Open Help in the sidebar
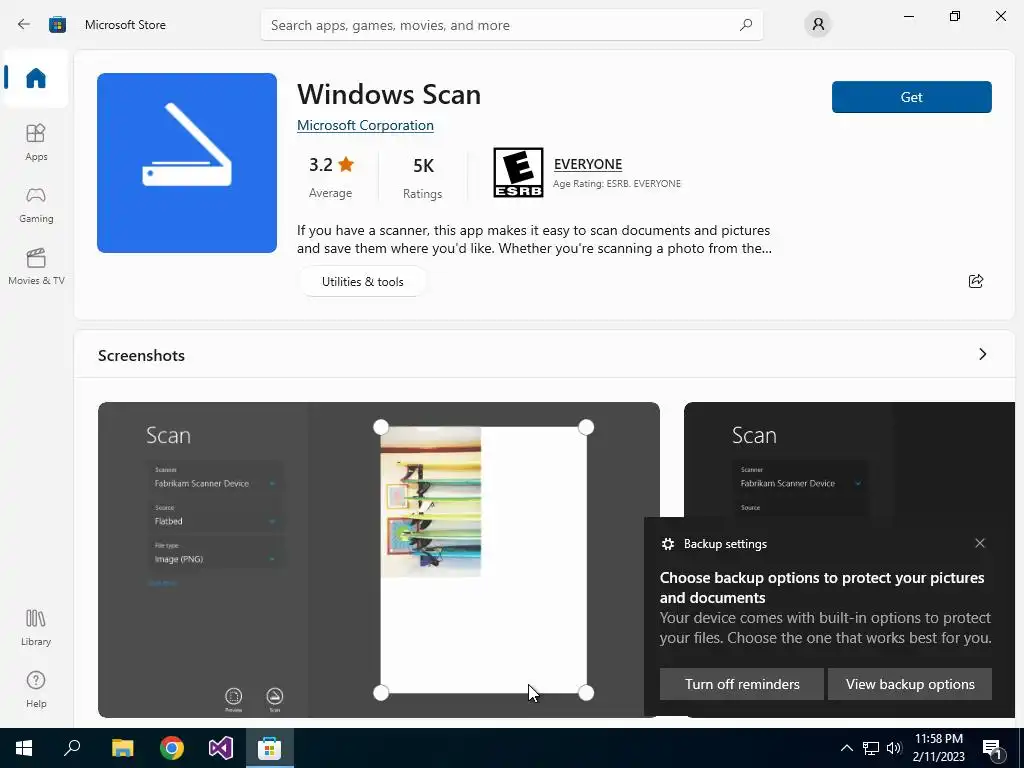This screenshot has width=1024, height=768. 36,689
